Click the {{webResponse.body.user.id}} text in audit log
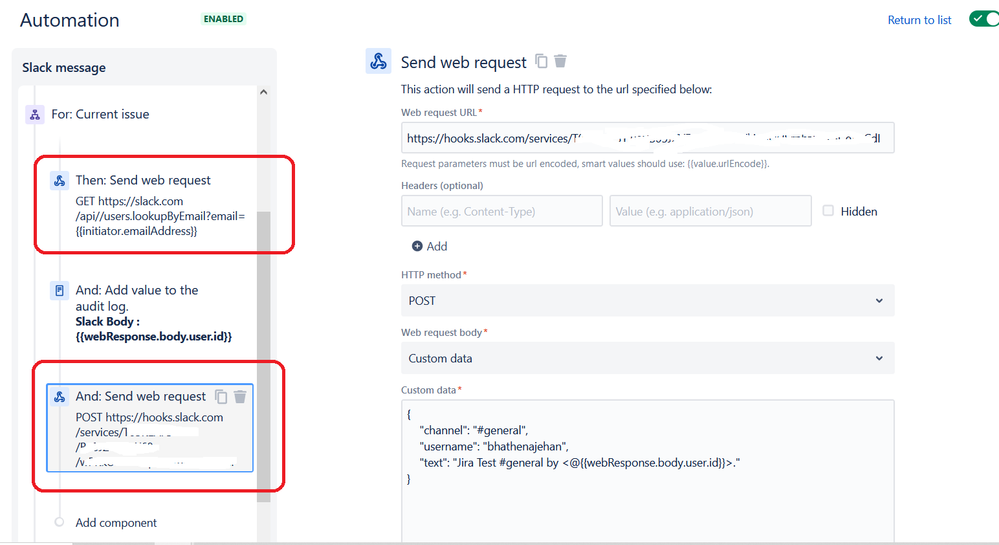999x545 pixels. (154, 337)
